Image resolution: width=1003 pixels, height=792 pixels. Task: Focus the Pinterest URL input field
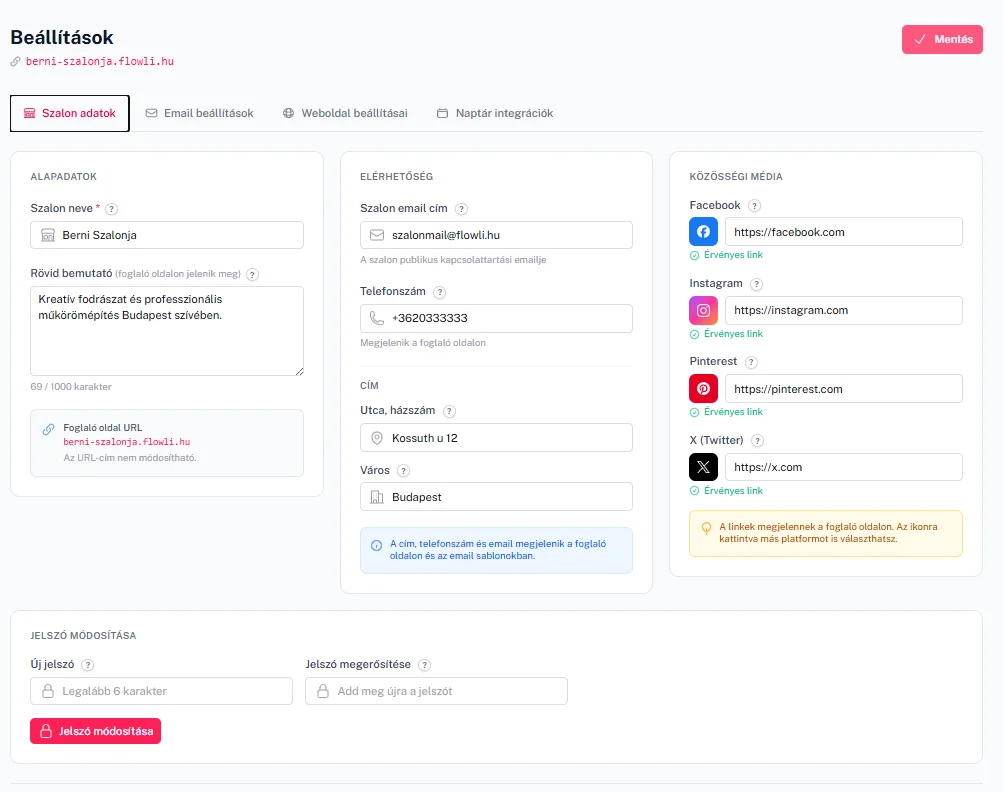[x=844, y=388]
